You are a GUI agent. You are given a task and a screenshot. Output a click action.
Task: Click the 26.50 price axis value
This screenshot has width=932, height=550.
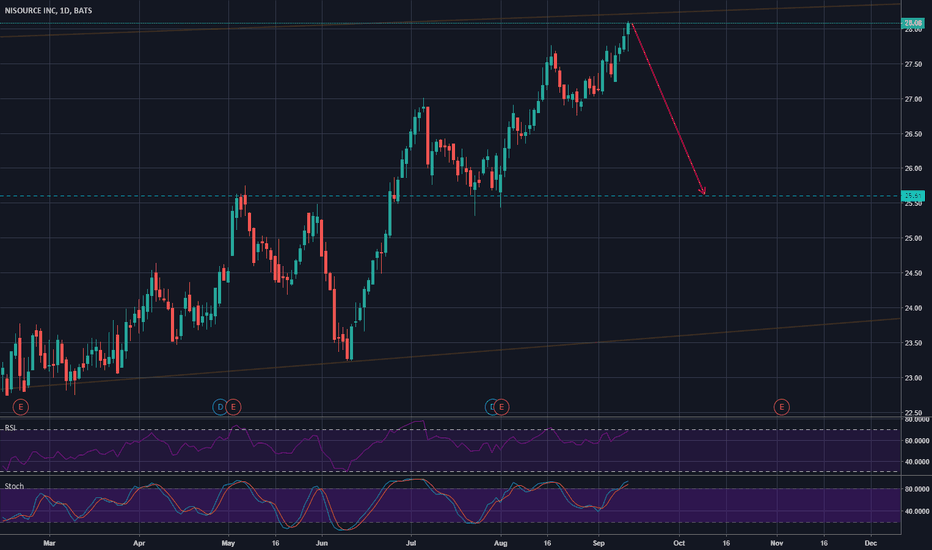pos(914,134)
